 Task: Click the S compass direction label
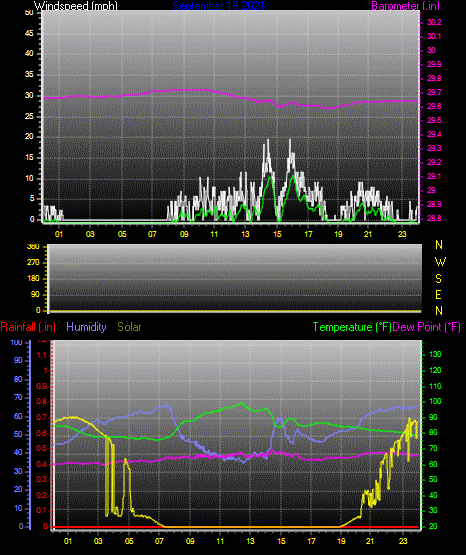[x=438, y=279]
